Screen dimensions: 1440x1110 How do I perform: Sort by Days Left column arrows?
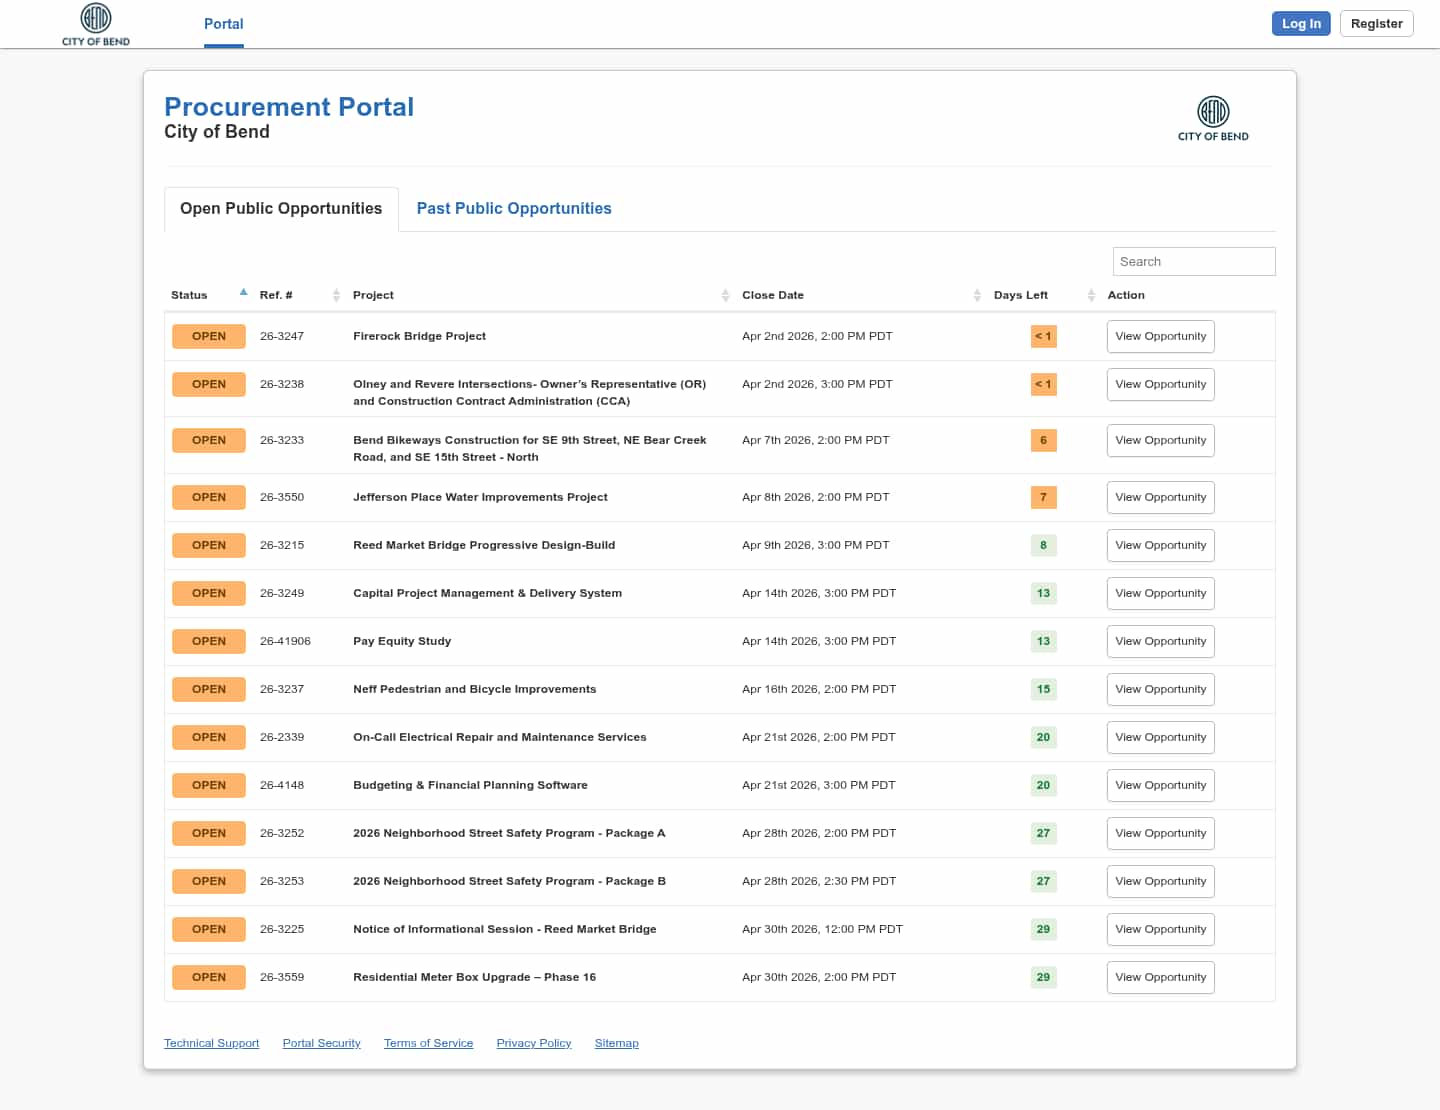tap(1091, 295)
